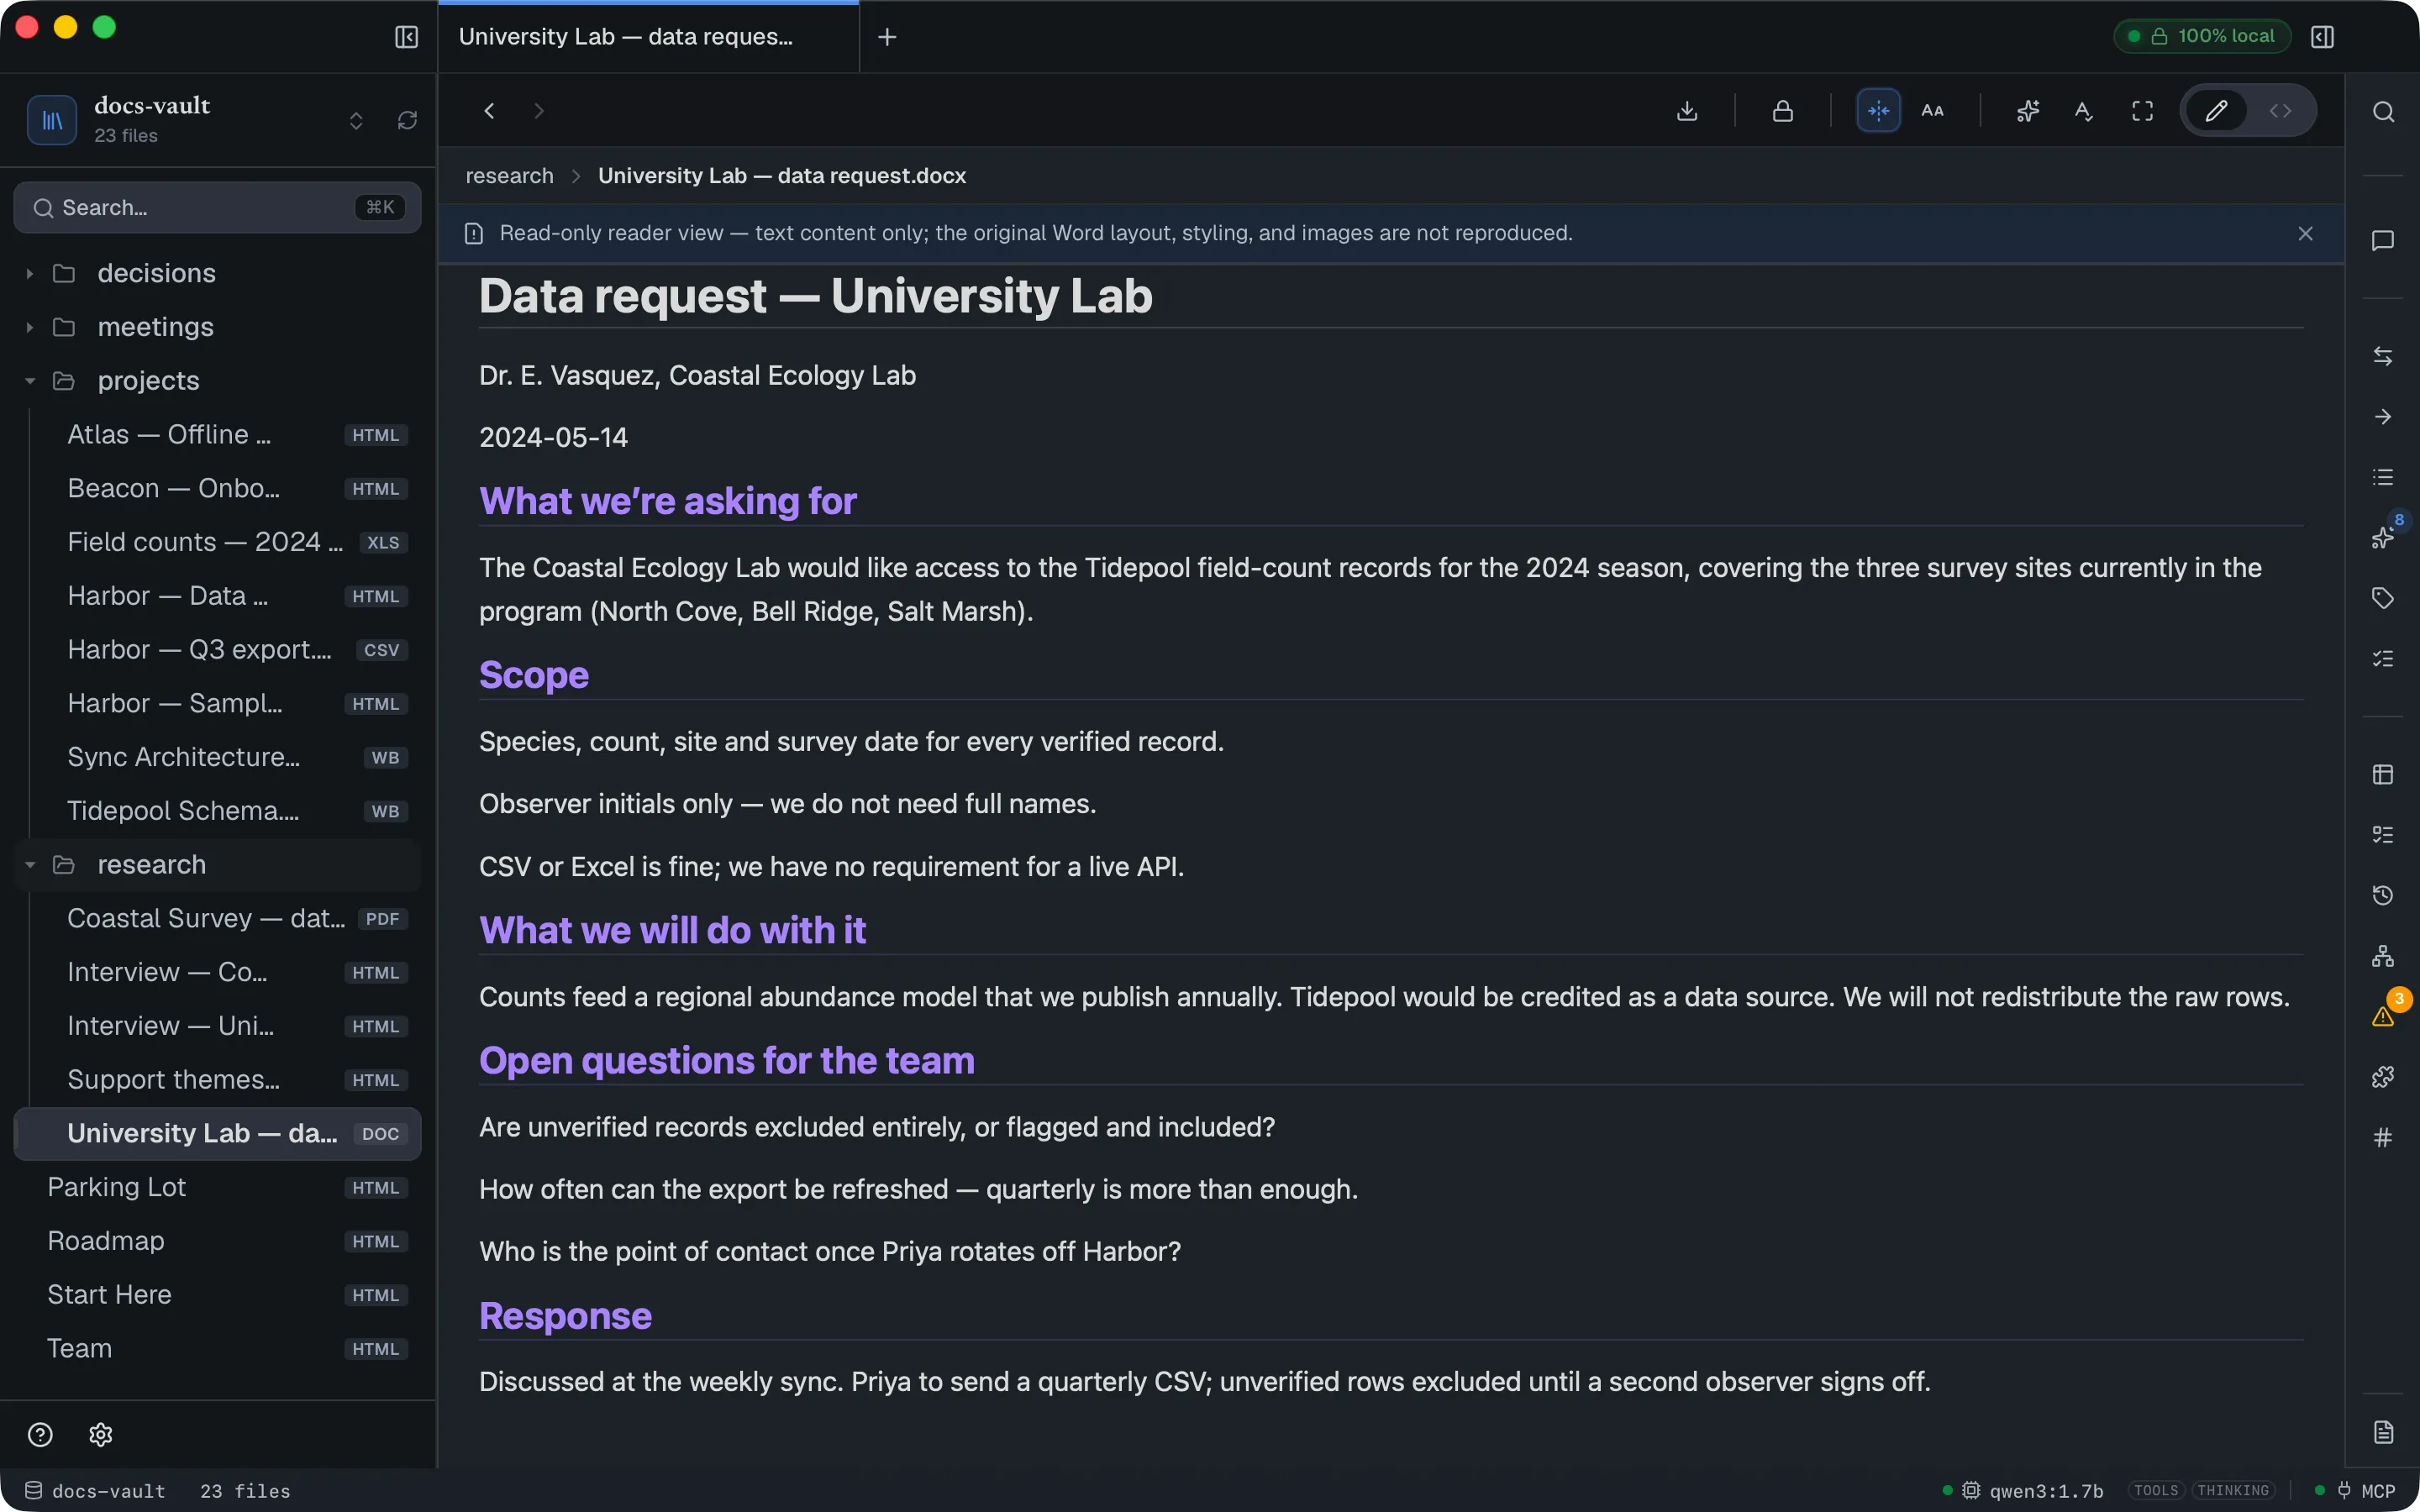Focus the sidebar Search field

pos(218,207)
